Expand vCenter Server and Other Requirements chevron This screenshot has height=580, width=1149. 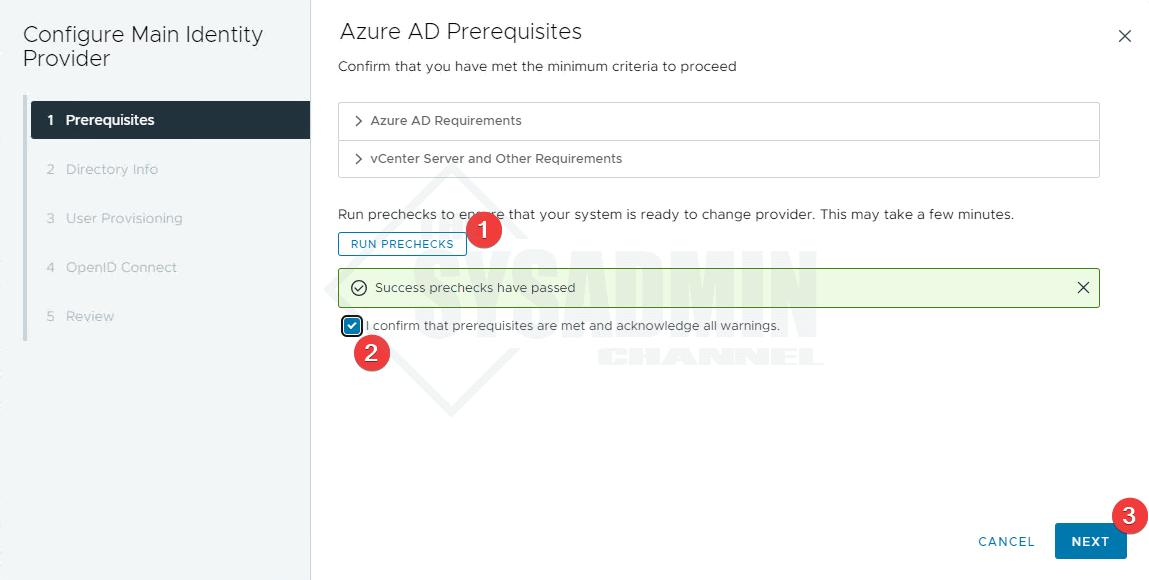point(358,159)
